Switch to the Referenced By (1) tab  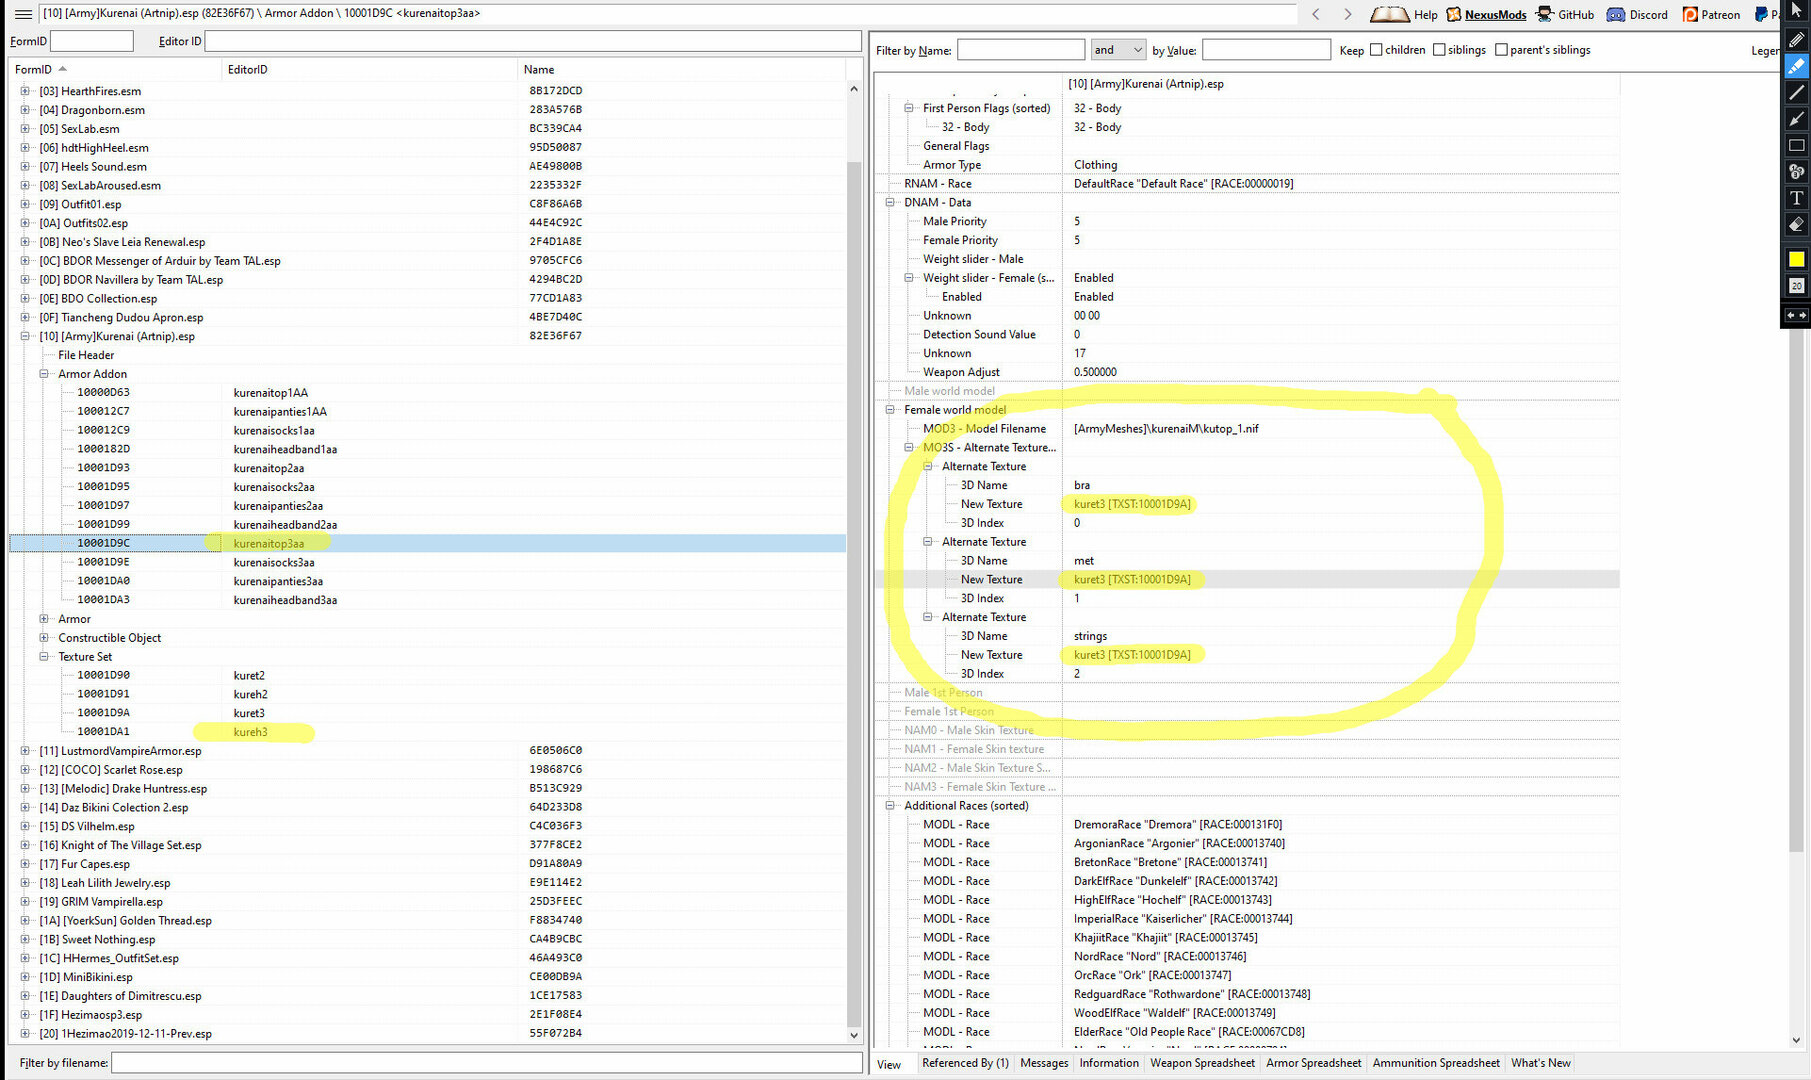click(965, 1063)
